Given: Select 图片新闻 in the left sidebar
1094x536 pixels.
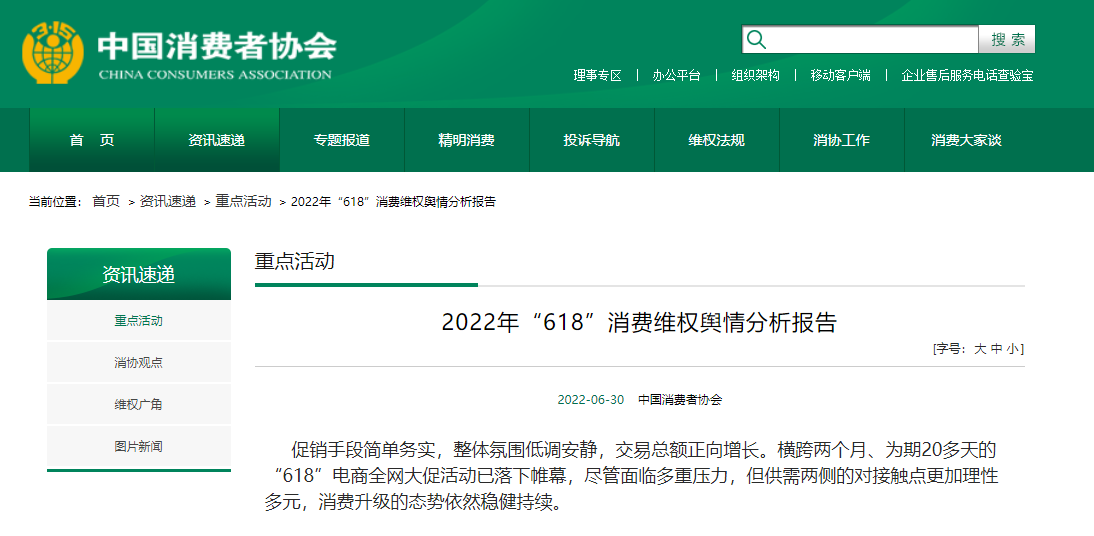Looking at the screenshot, I should [139, 447].
